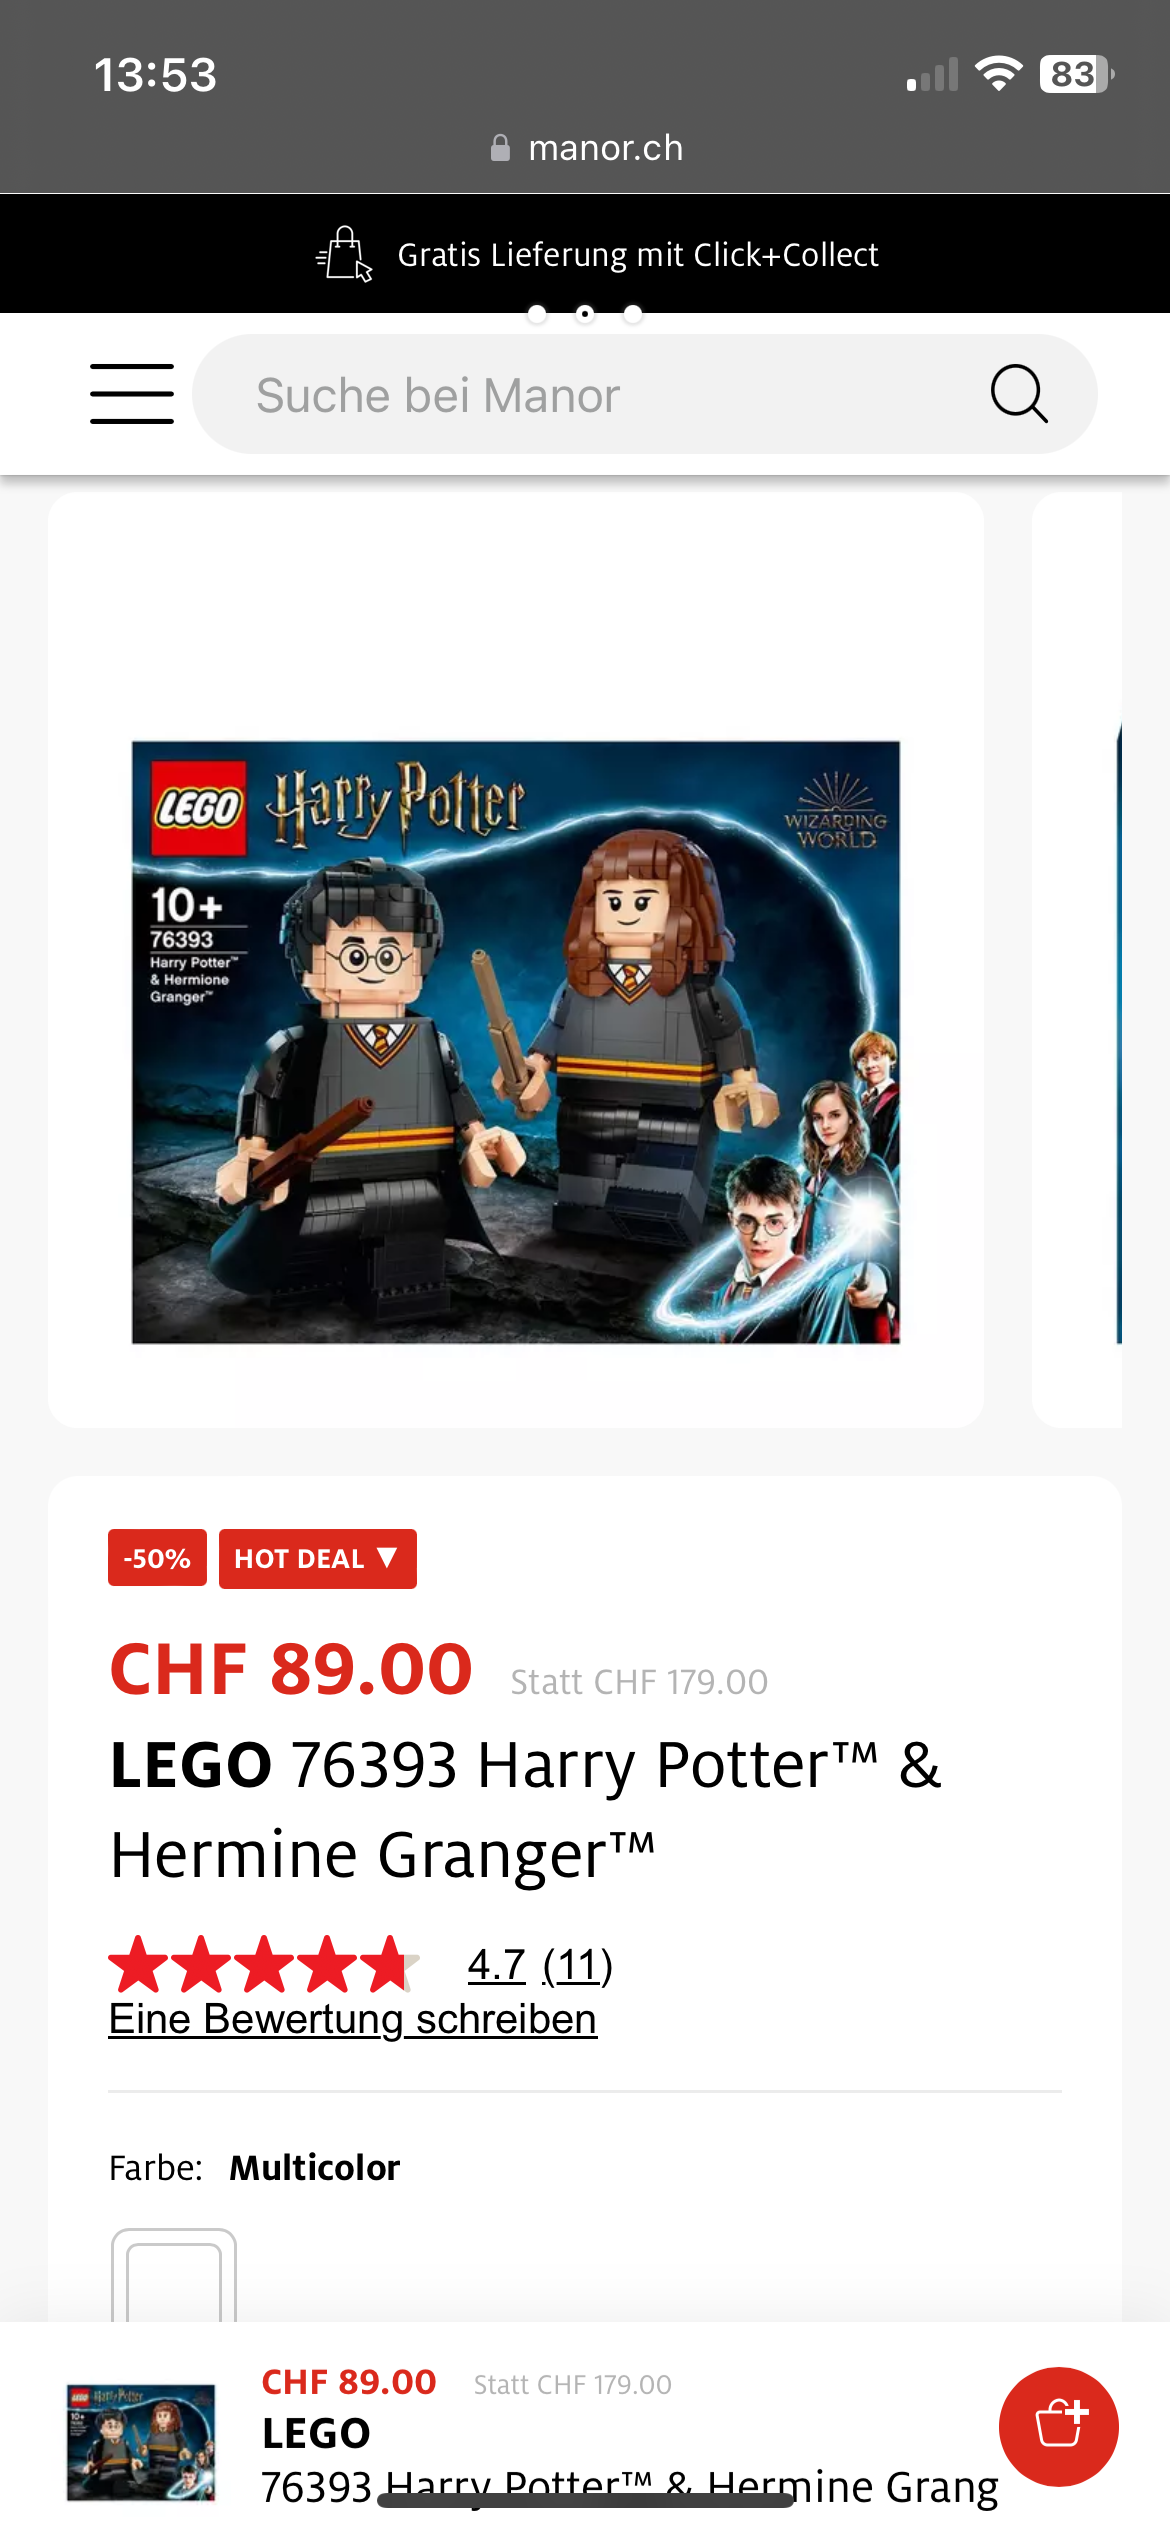Tap the Wi-Fi status icon

coord(998,74)
